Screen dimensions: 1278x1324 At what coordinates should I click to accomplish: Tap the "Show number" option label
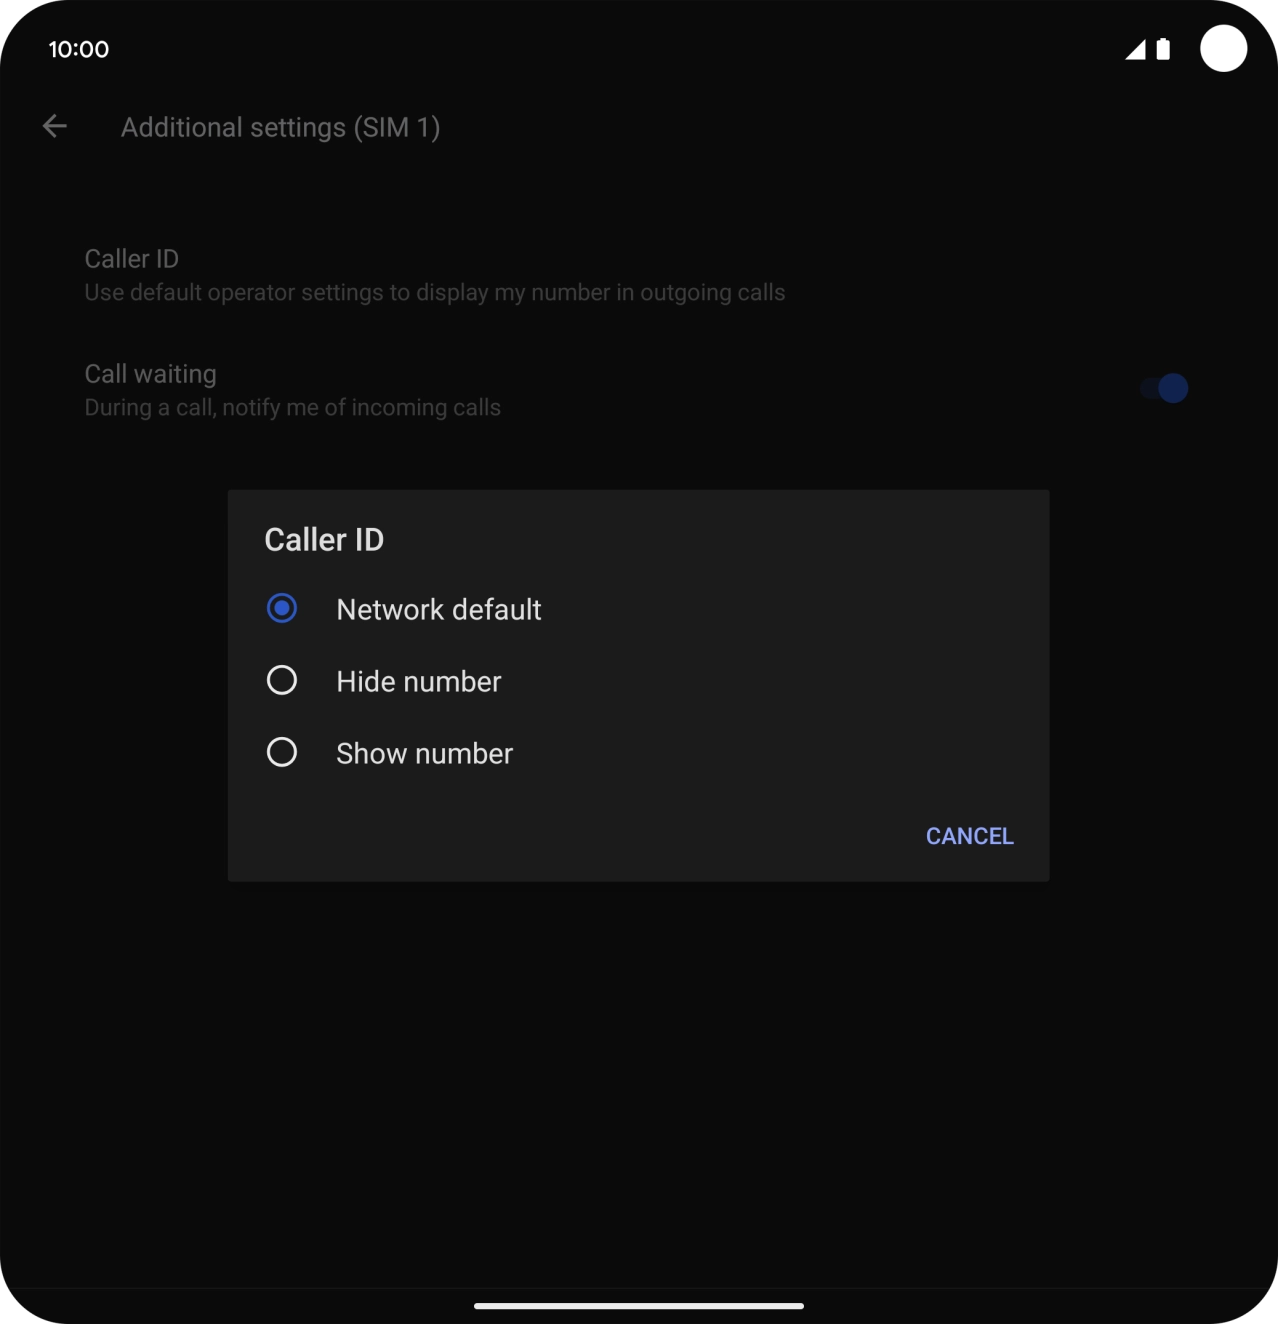424,753
